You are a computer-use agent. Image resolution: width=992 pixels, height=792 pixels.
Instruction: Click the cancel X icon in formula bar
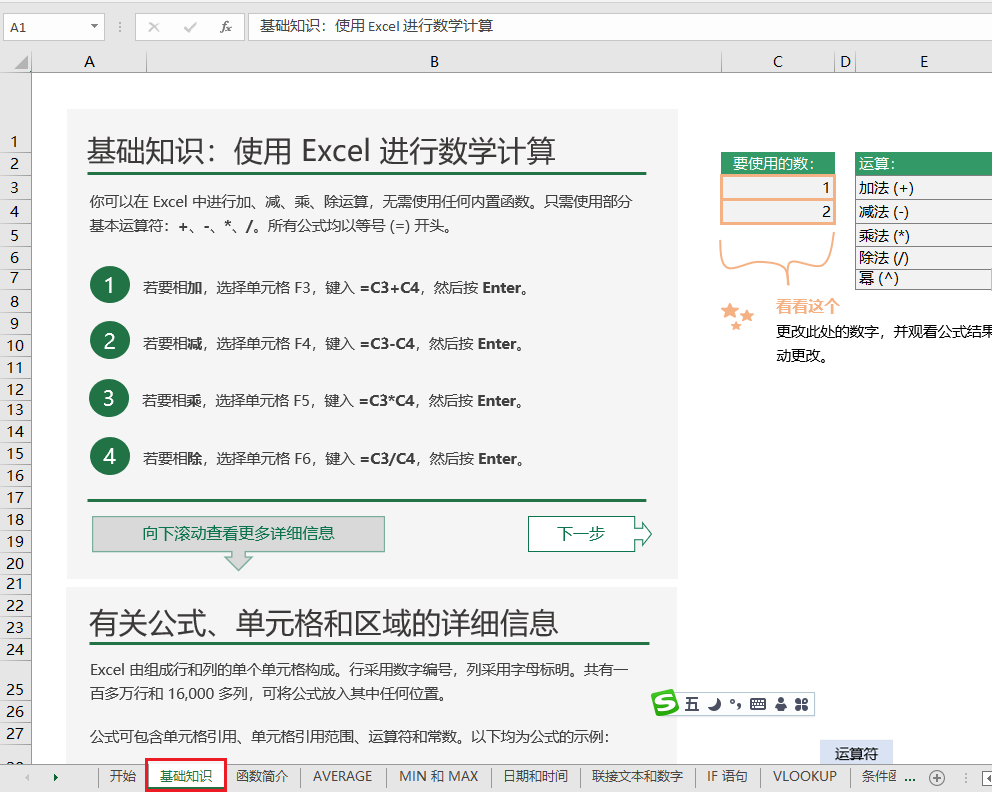coord(153,27)
